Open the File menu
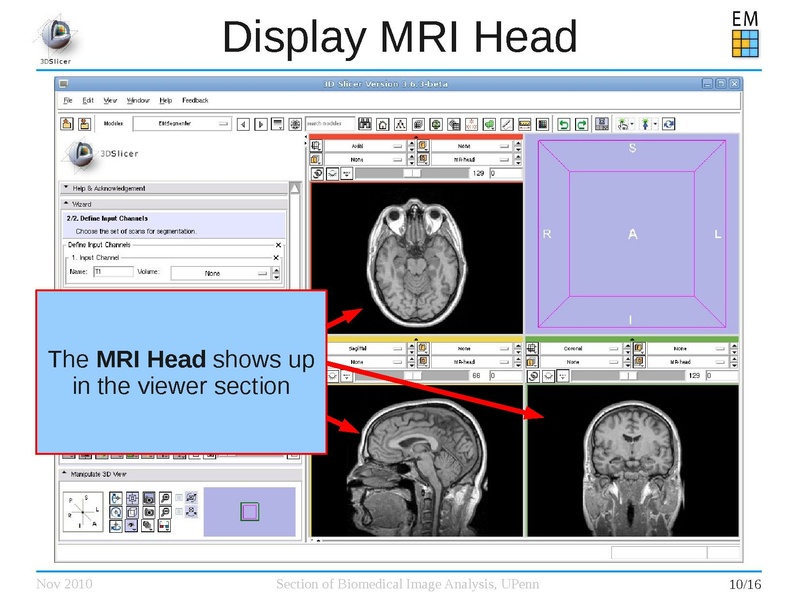This screenshot has height=600, width=800. click(x=68, y=100)
